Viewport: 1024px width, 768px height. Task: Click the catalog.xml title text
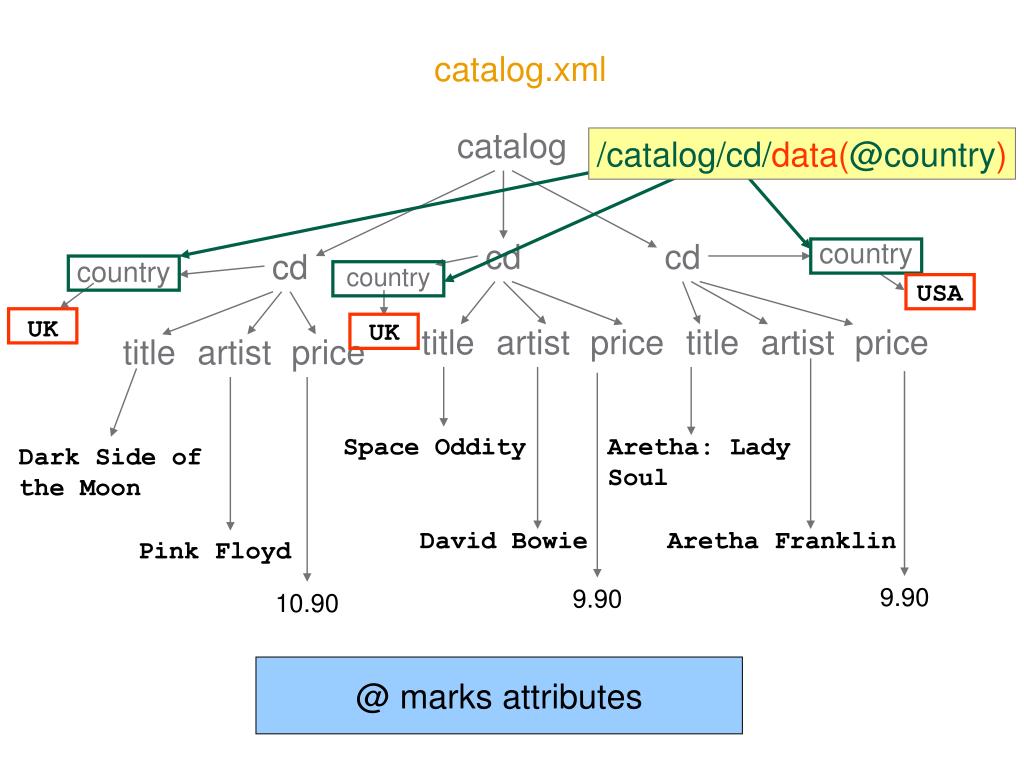click(520, 70)
